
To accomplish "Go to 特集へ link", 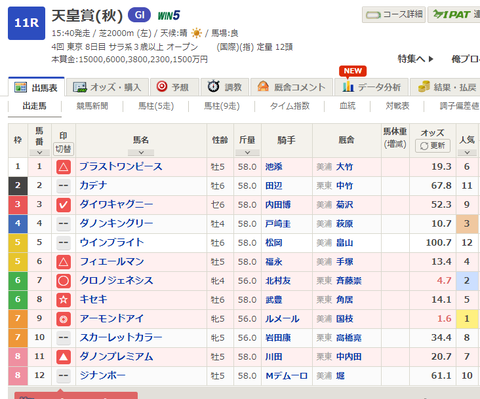I will (415, 59).
